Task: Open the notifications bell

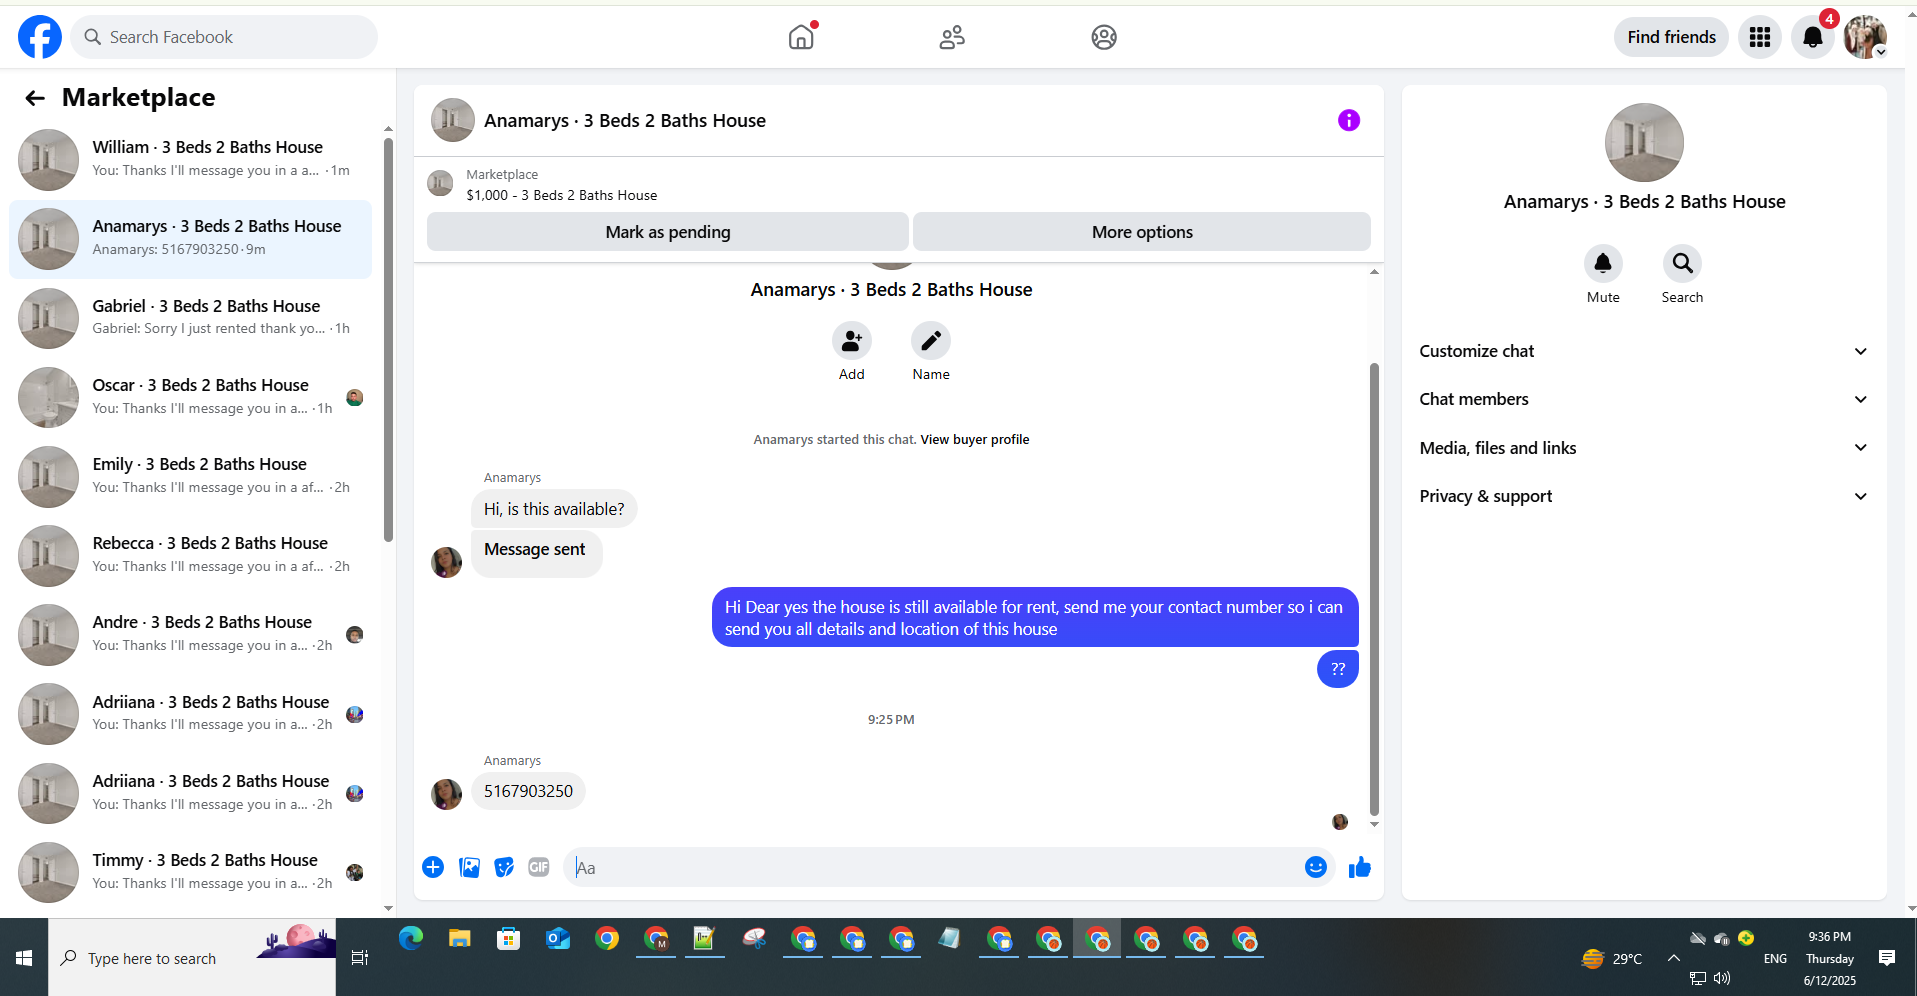Action: coord(1813,37)
